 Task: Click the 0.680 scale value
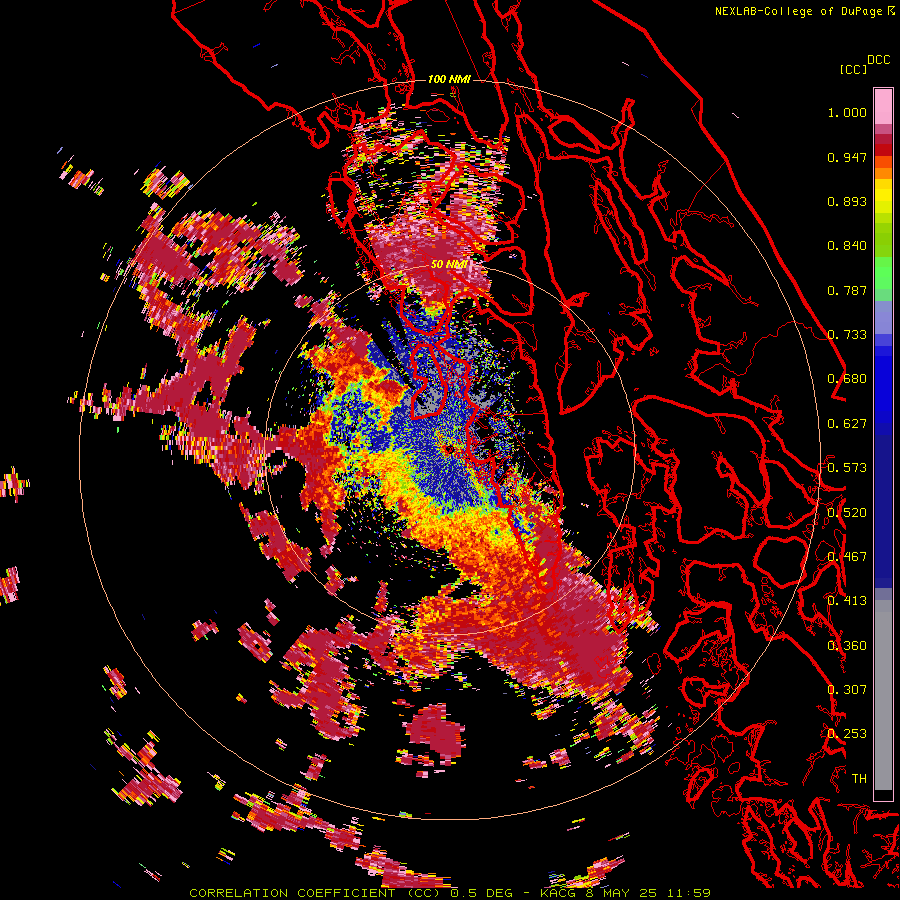click(847, 379)
